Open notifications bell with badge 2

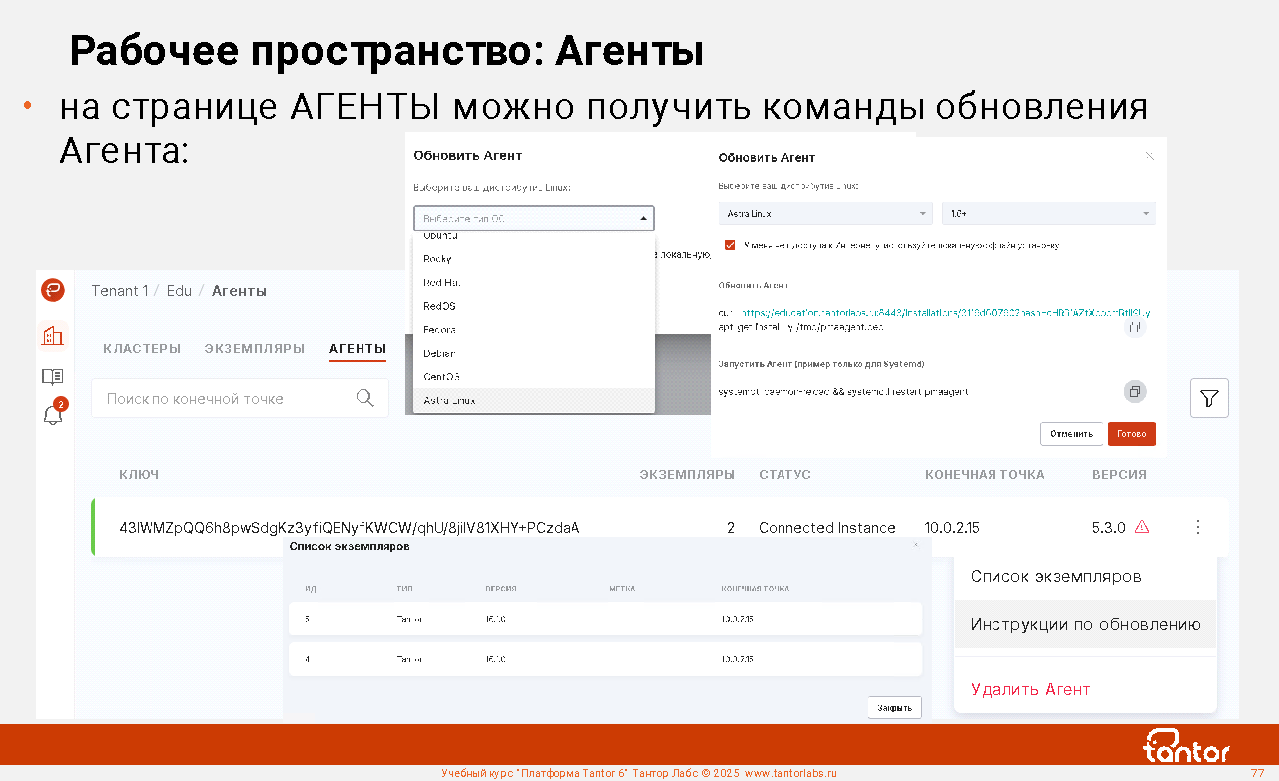pos(53,415)
